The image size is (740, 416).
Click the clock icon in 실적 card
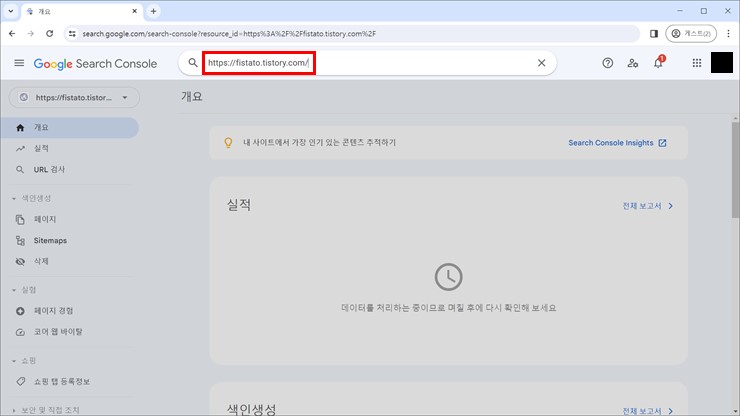point(448,277)
